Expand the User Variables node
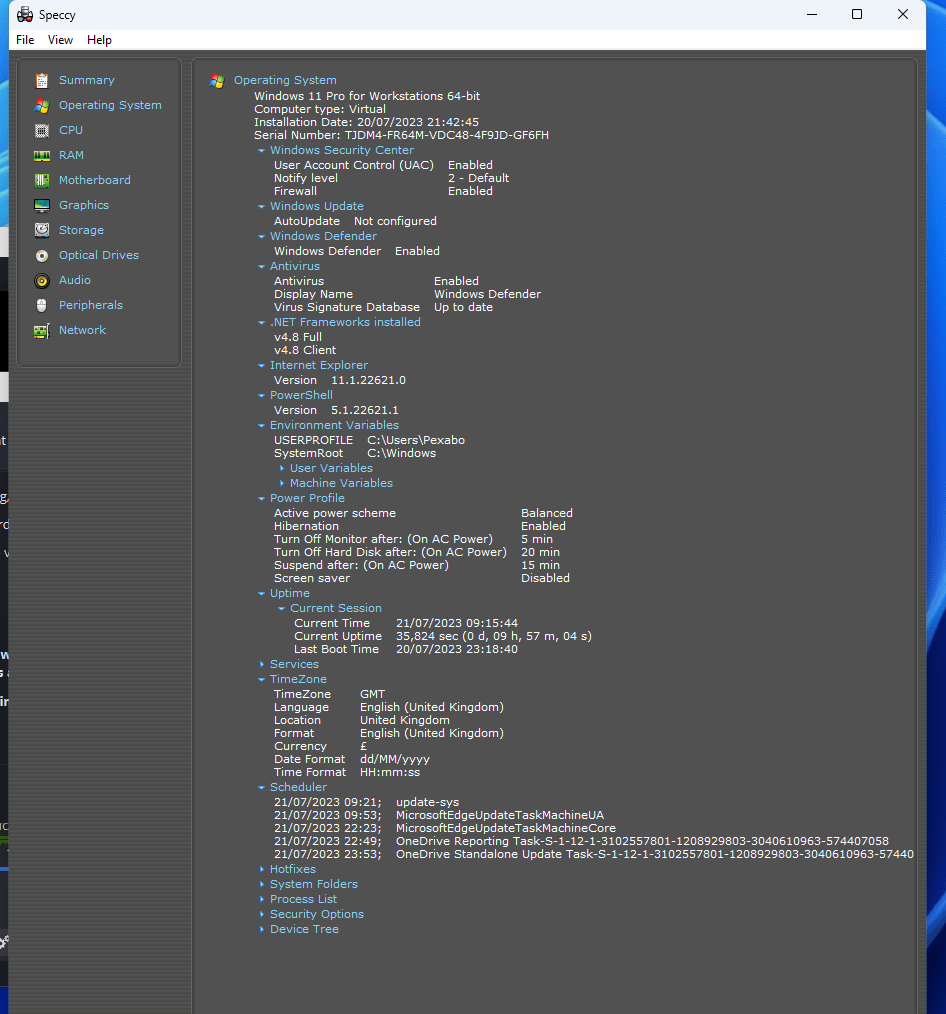This screenshot has height=1014, width=946. click(281, 468)
